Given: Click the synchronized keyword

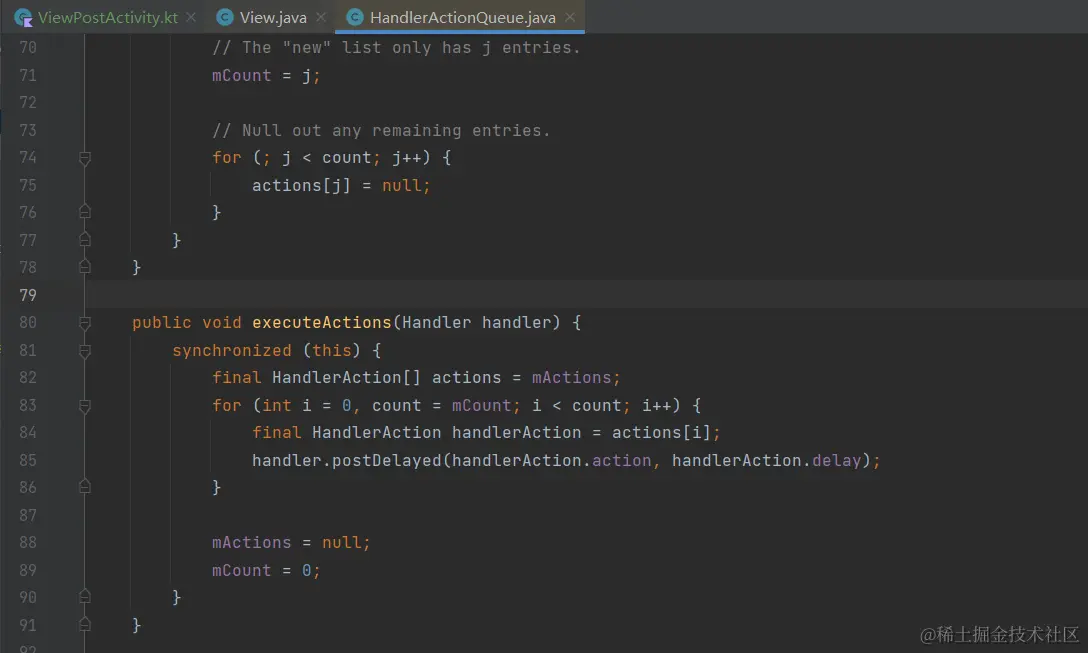Looking at the screenshot, I should [232, 350].
